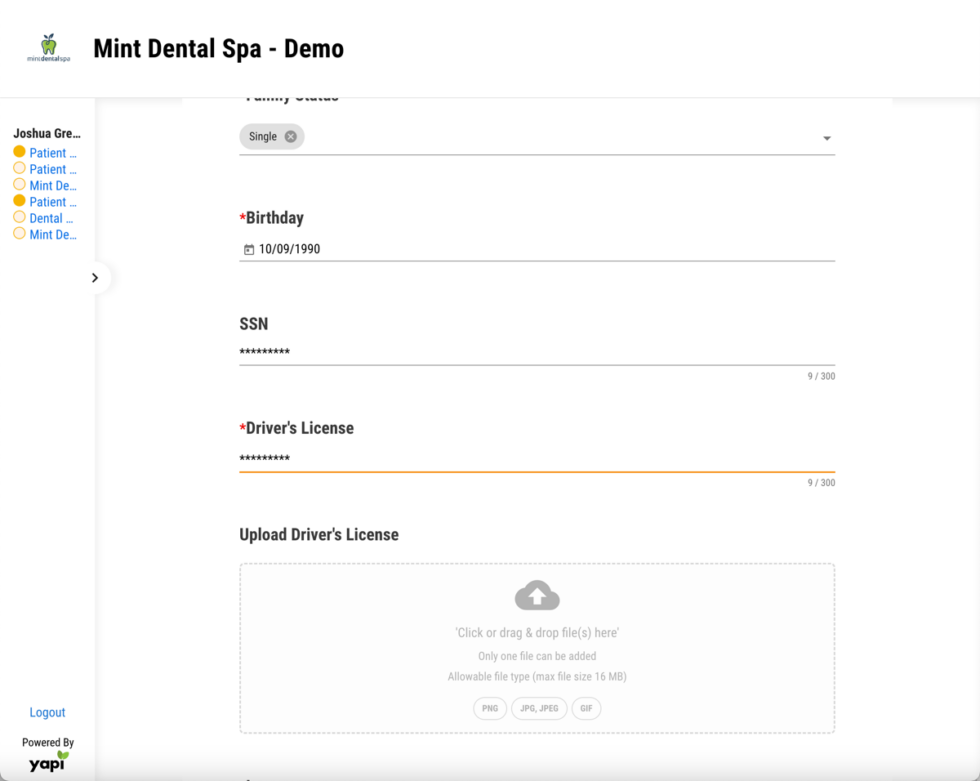Click the JPG, JPEG chip
This screenshot has height=781, width=980.
point(539,708)
